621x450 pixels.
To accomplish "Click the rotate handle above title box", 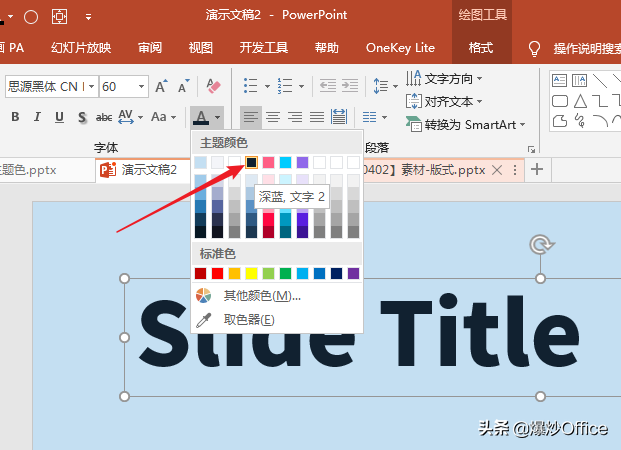I will 541,244.
